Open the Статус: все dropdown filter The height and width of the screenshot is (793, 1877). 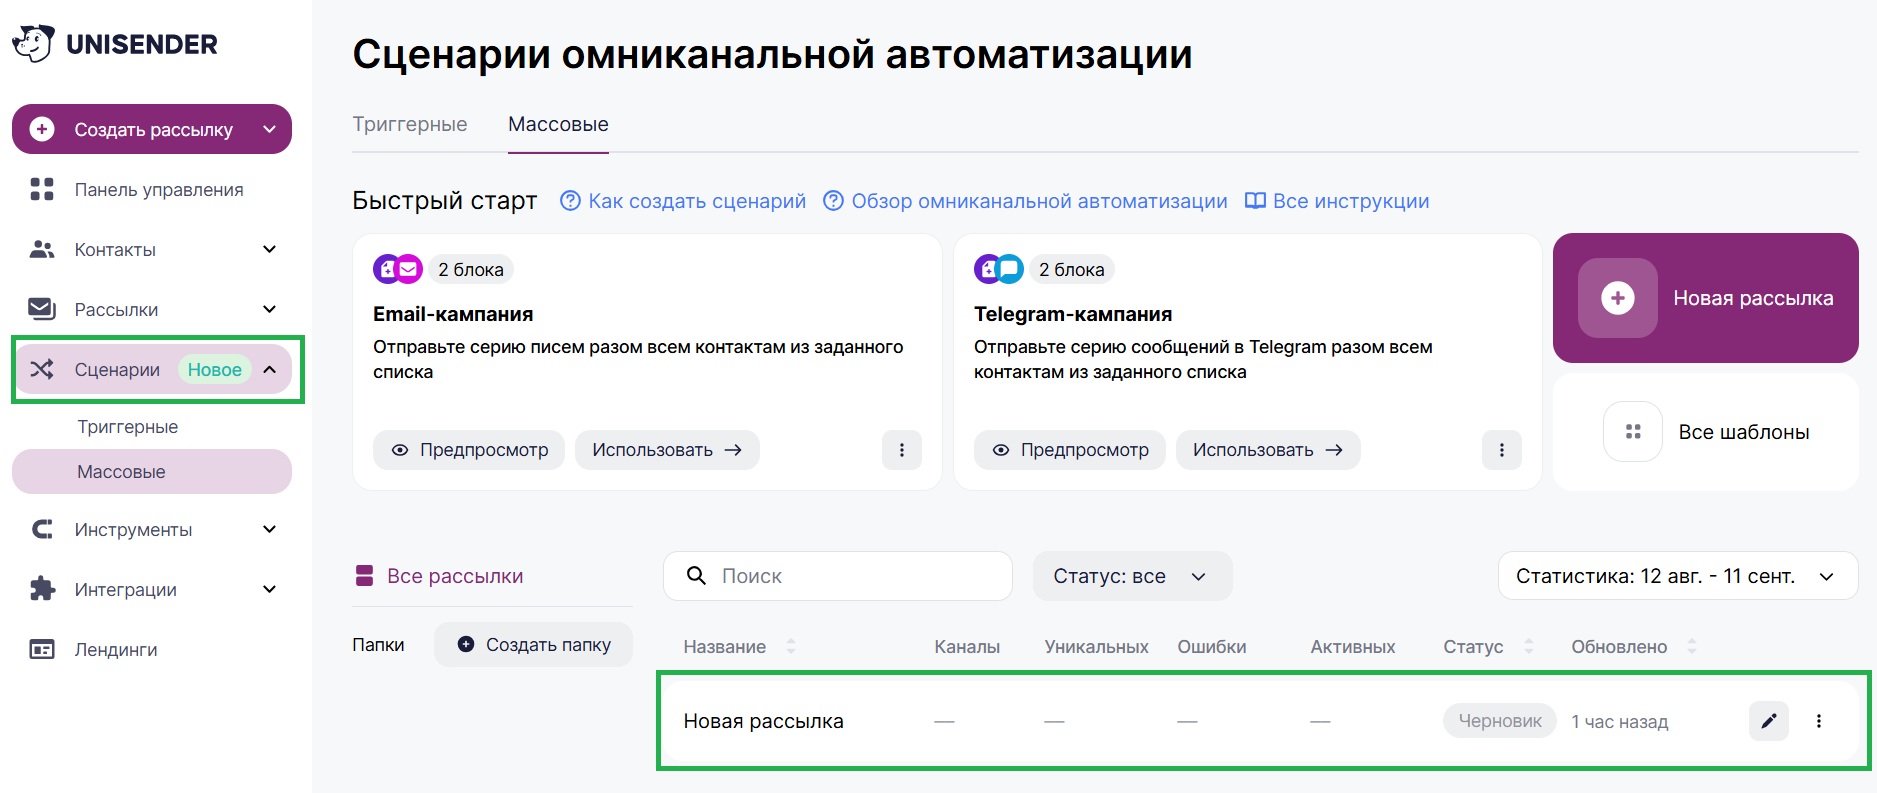pos(1131,576)
